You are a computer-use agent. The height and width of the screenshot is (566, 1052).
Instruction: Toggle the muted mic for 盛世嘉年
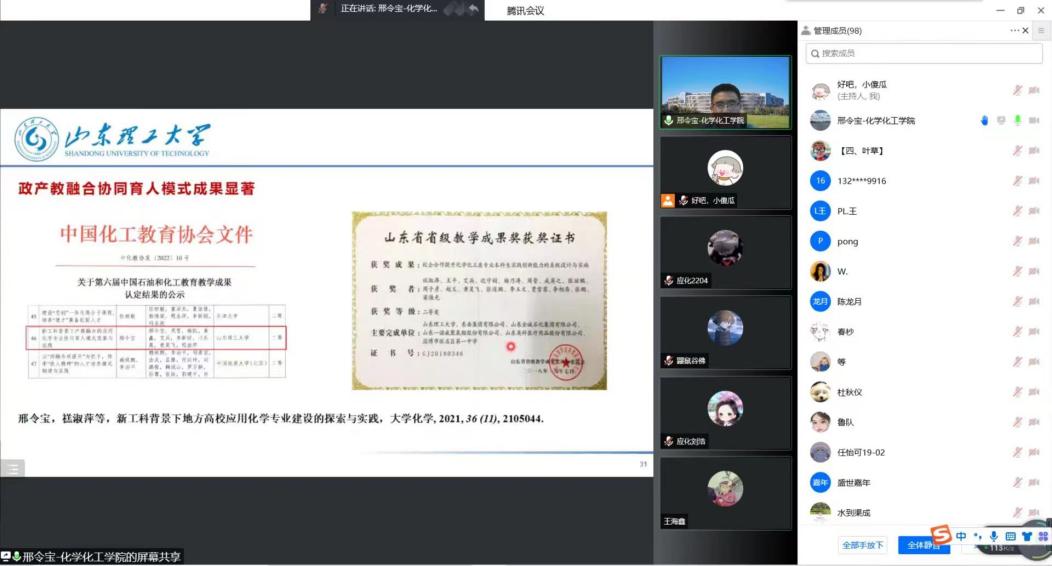coord(1017,483)
